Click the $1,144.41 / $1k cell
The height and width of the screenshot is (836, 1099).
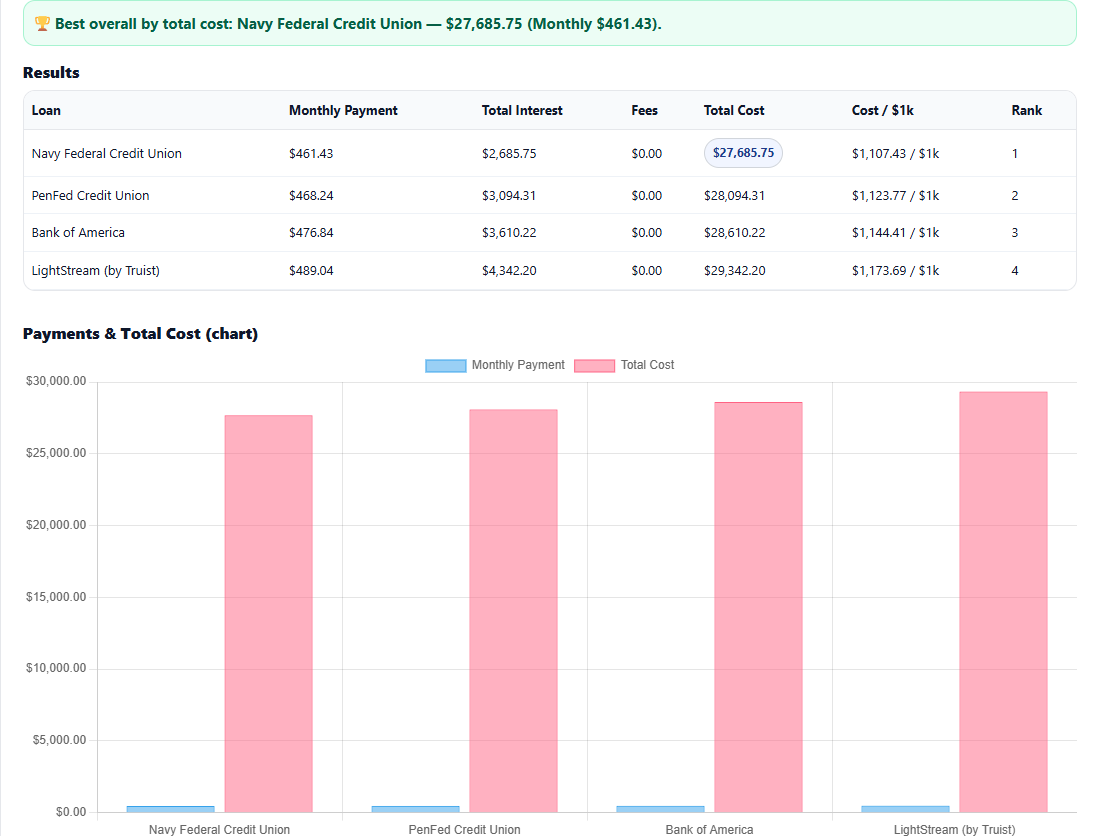pos(896,233)
